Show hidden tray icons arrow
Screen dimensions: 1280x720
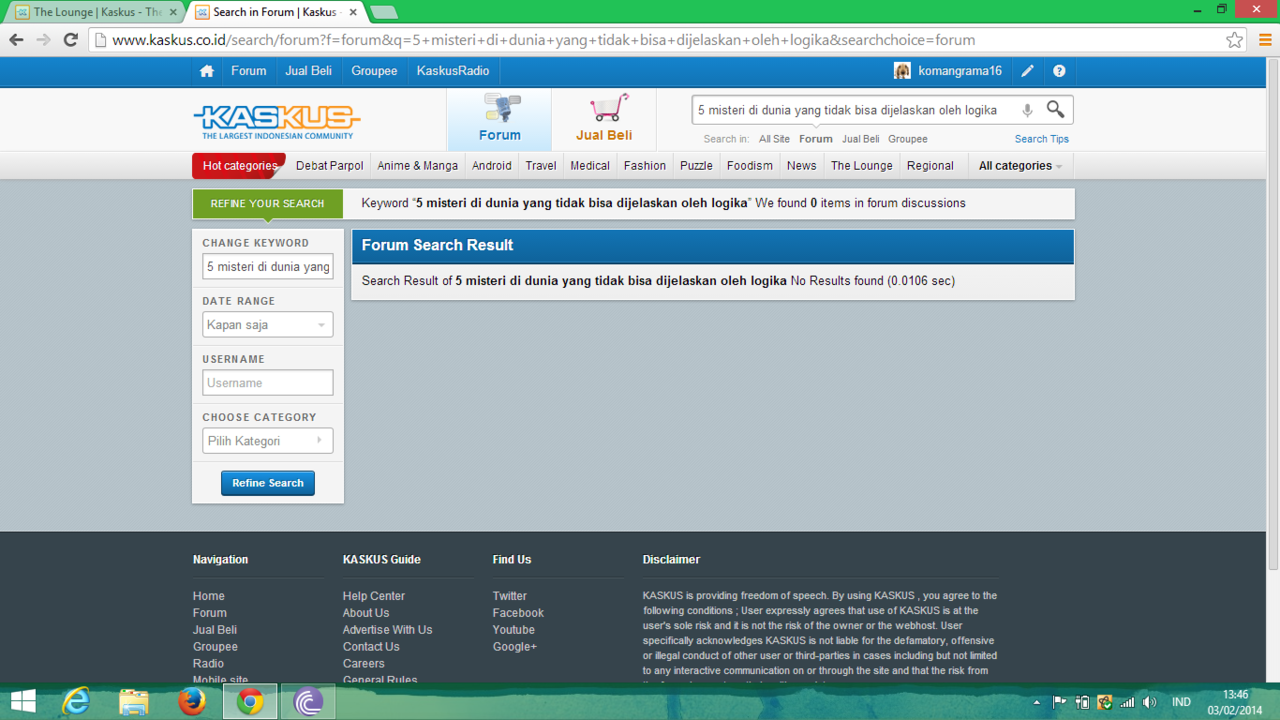[1036, 702]
